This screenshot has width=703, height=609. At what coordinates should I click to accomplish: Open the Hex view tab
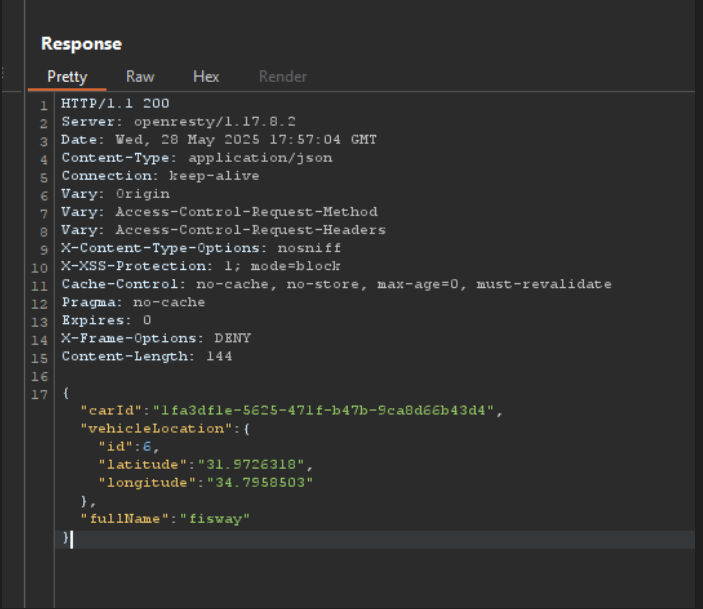pyautogui.click(x=206, y=77)
